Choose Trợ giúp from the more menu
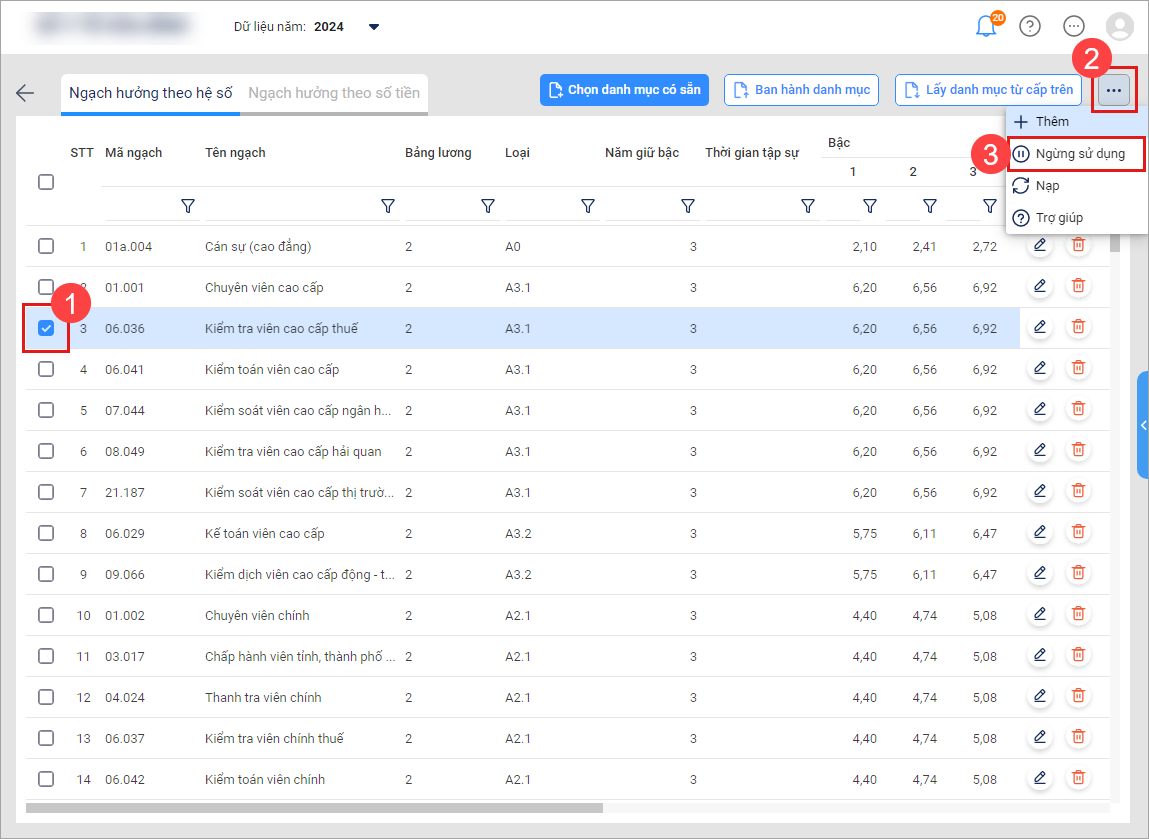Screen dimensions: 1149x839 point(1076,218)
